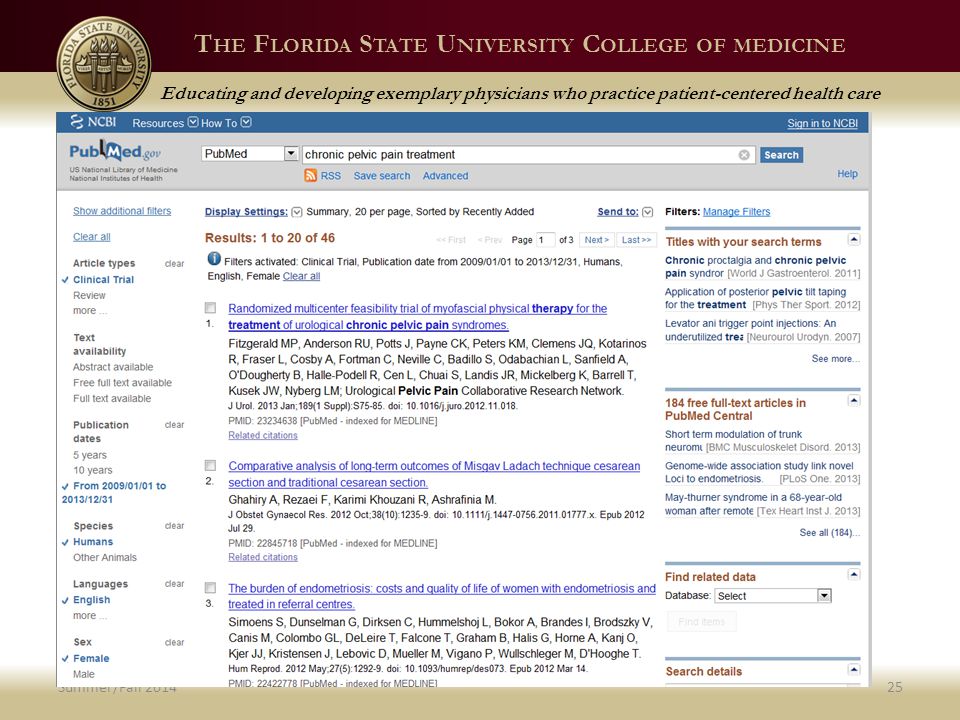Click Sign in to NCBI
This screenshot has width=960, height=720.
click(822, 123)
